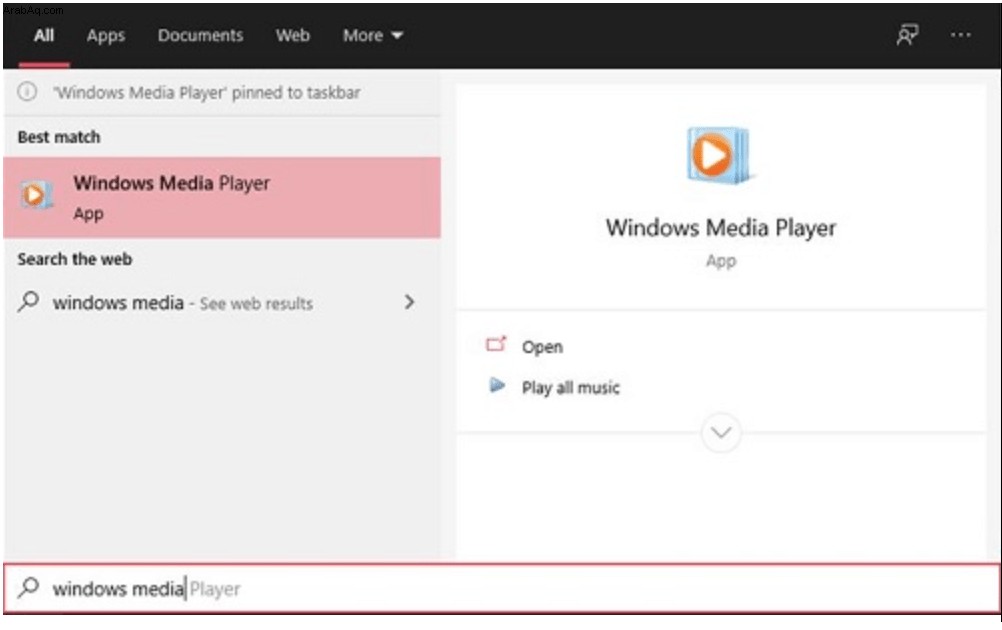Select the Documents search tab

click(x=200, y=36)
